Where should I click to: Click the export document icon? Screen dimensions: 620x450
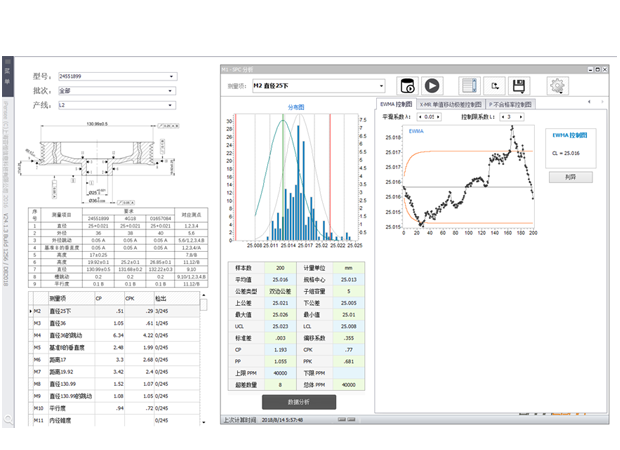(494, 87)
